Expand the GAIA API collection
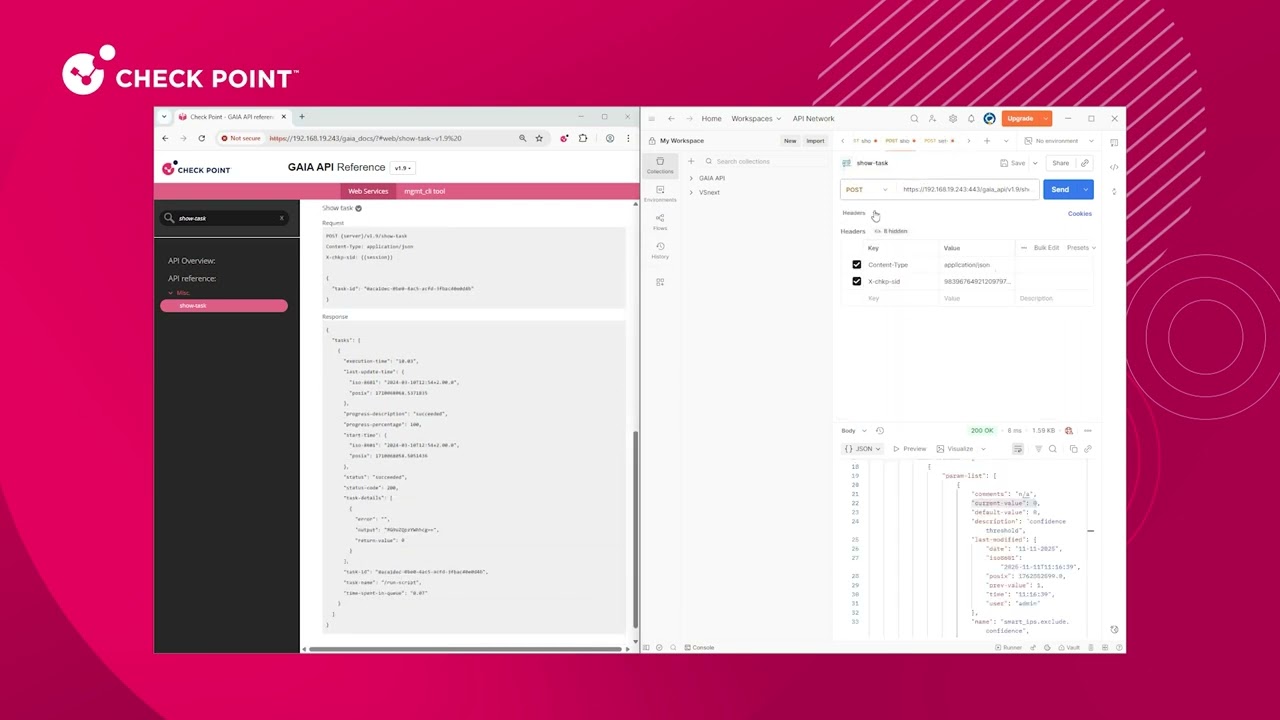Image resolution: width=1280 pixels, height=720 pixels. click(x=691, y=178)
